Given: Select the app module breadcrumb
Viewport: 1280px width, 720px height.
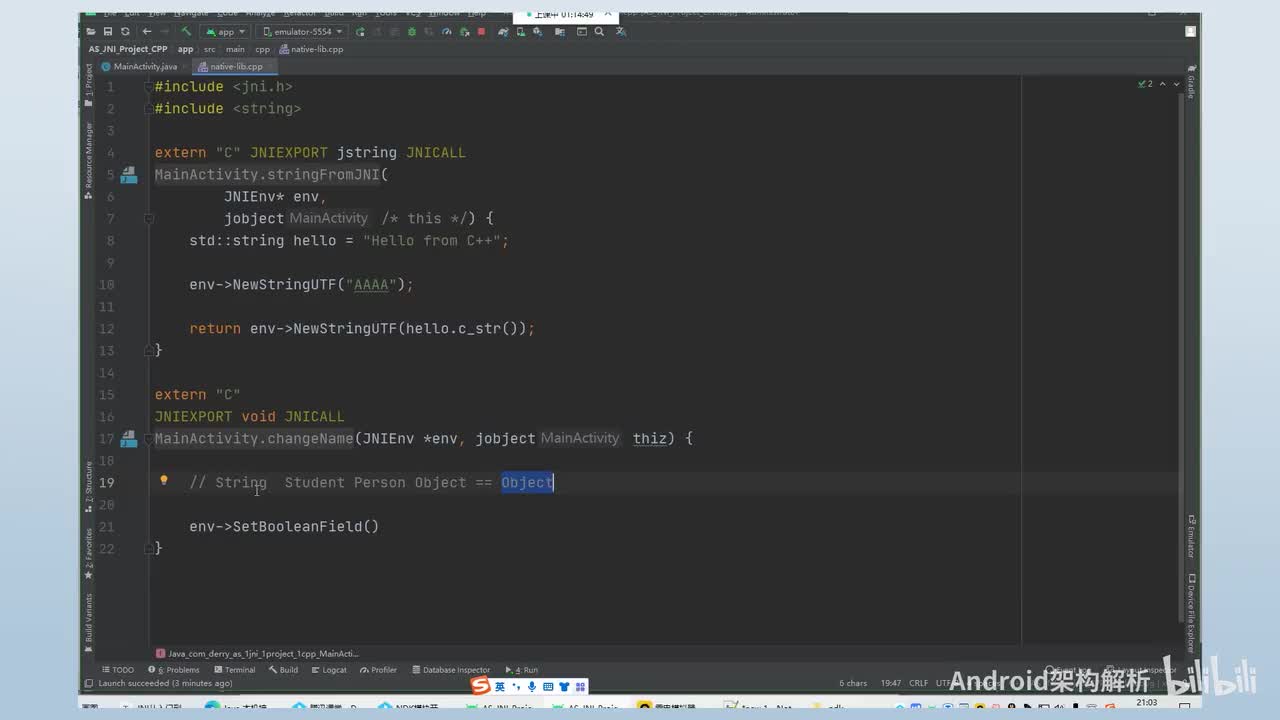Looking at the screenshot, I should (x=186, y=49).
